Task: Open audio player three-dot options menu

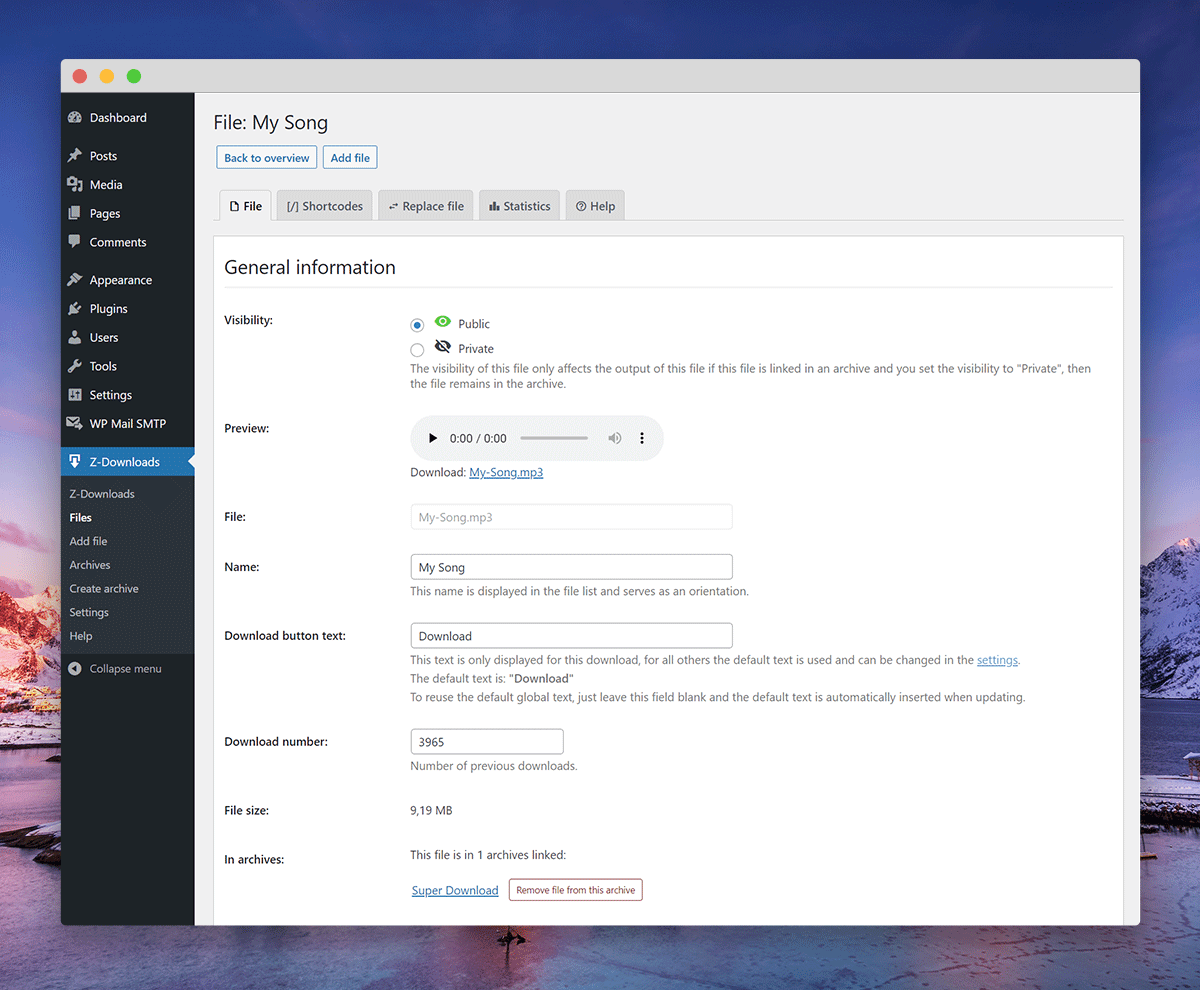Action: pyautogui.click(x=642, y=438)
